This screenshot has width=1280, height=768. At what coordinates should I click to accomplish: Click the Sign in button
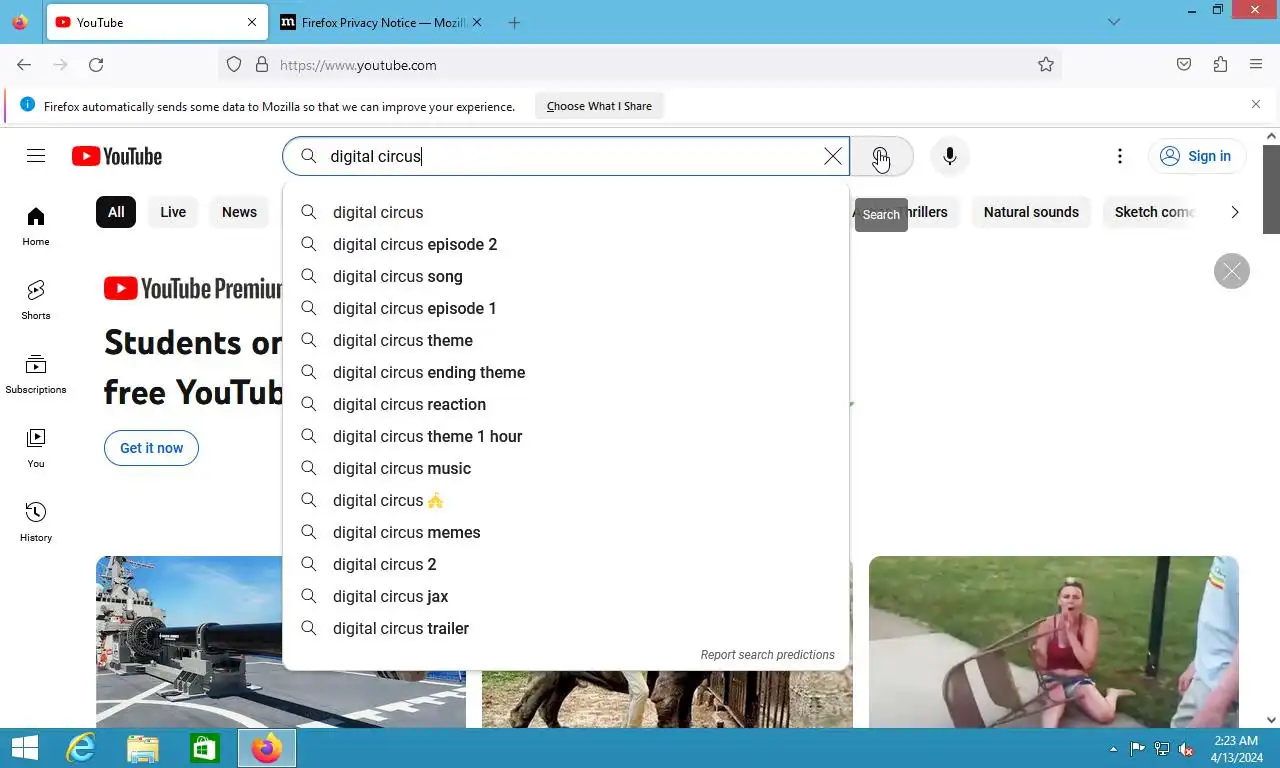1196,156
